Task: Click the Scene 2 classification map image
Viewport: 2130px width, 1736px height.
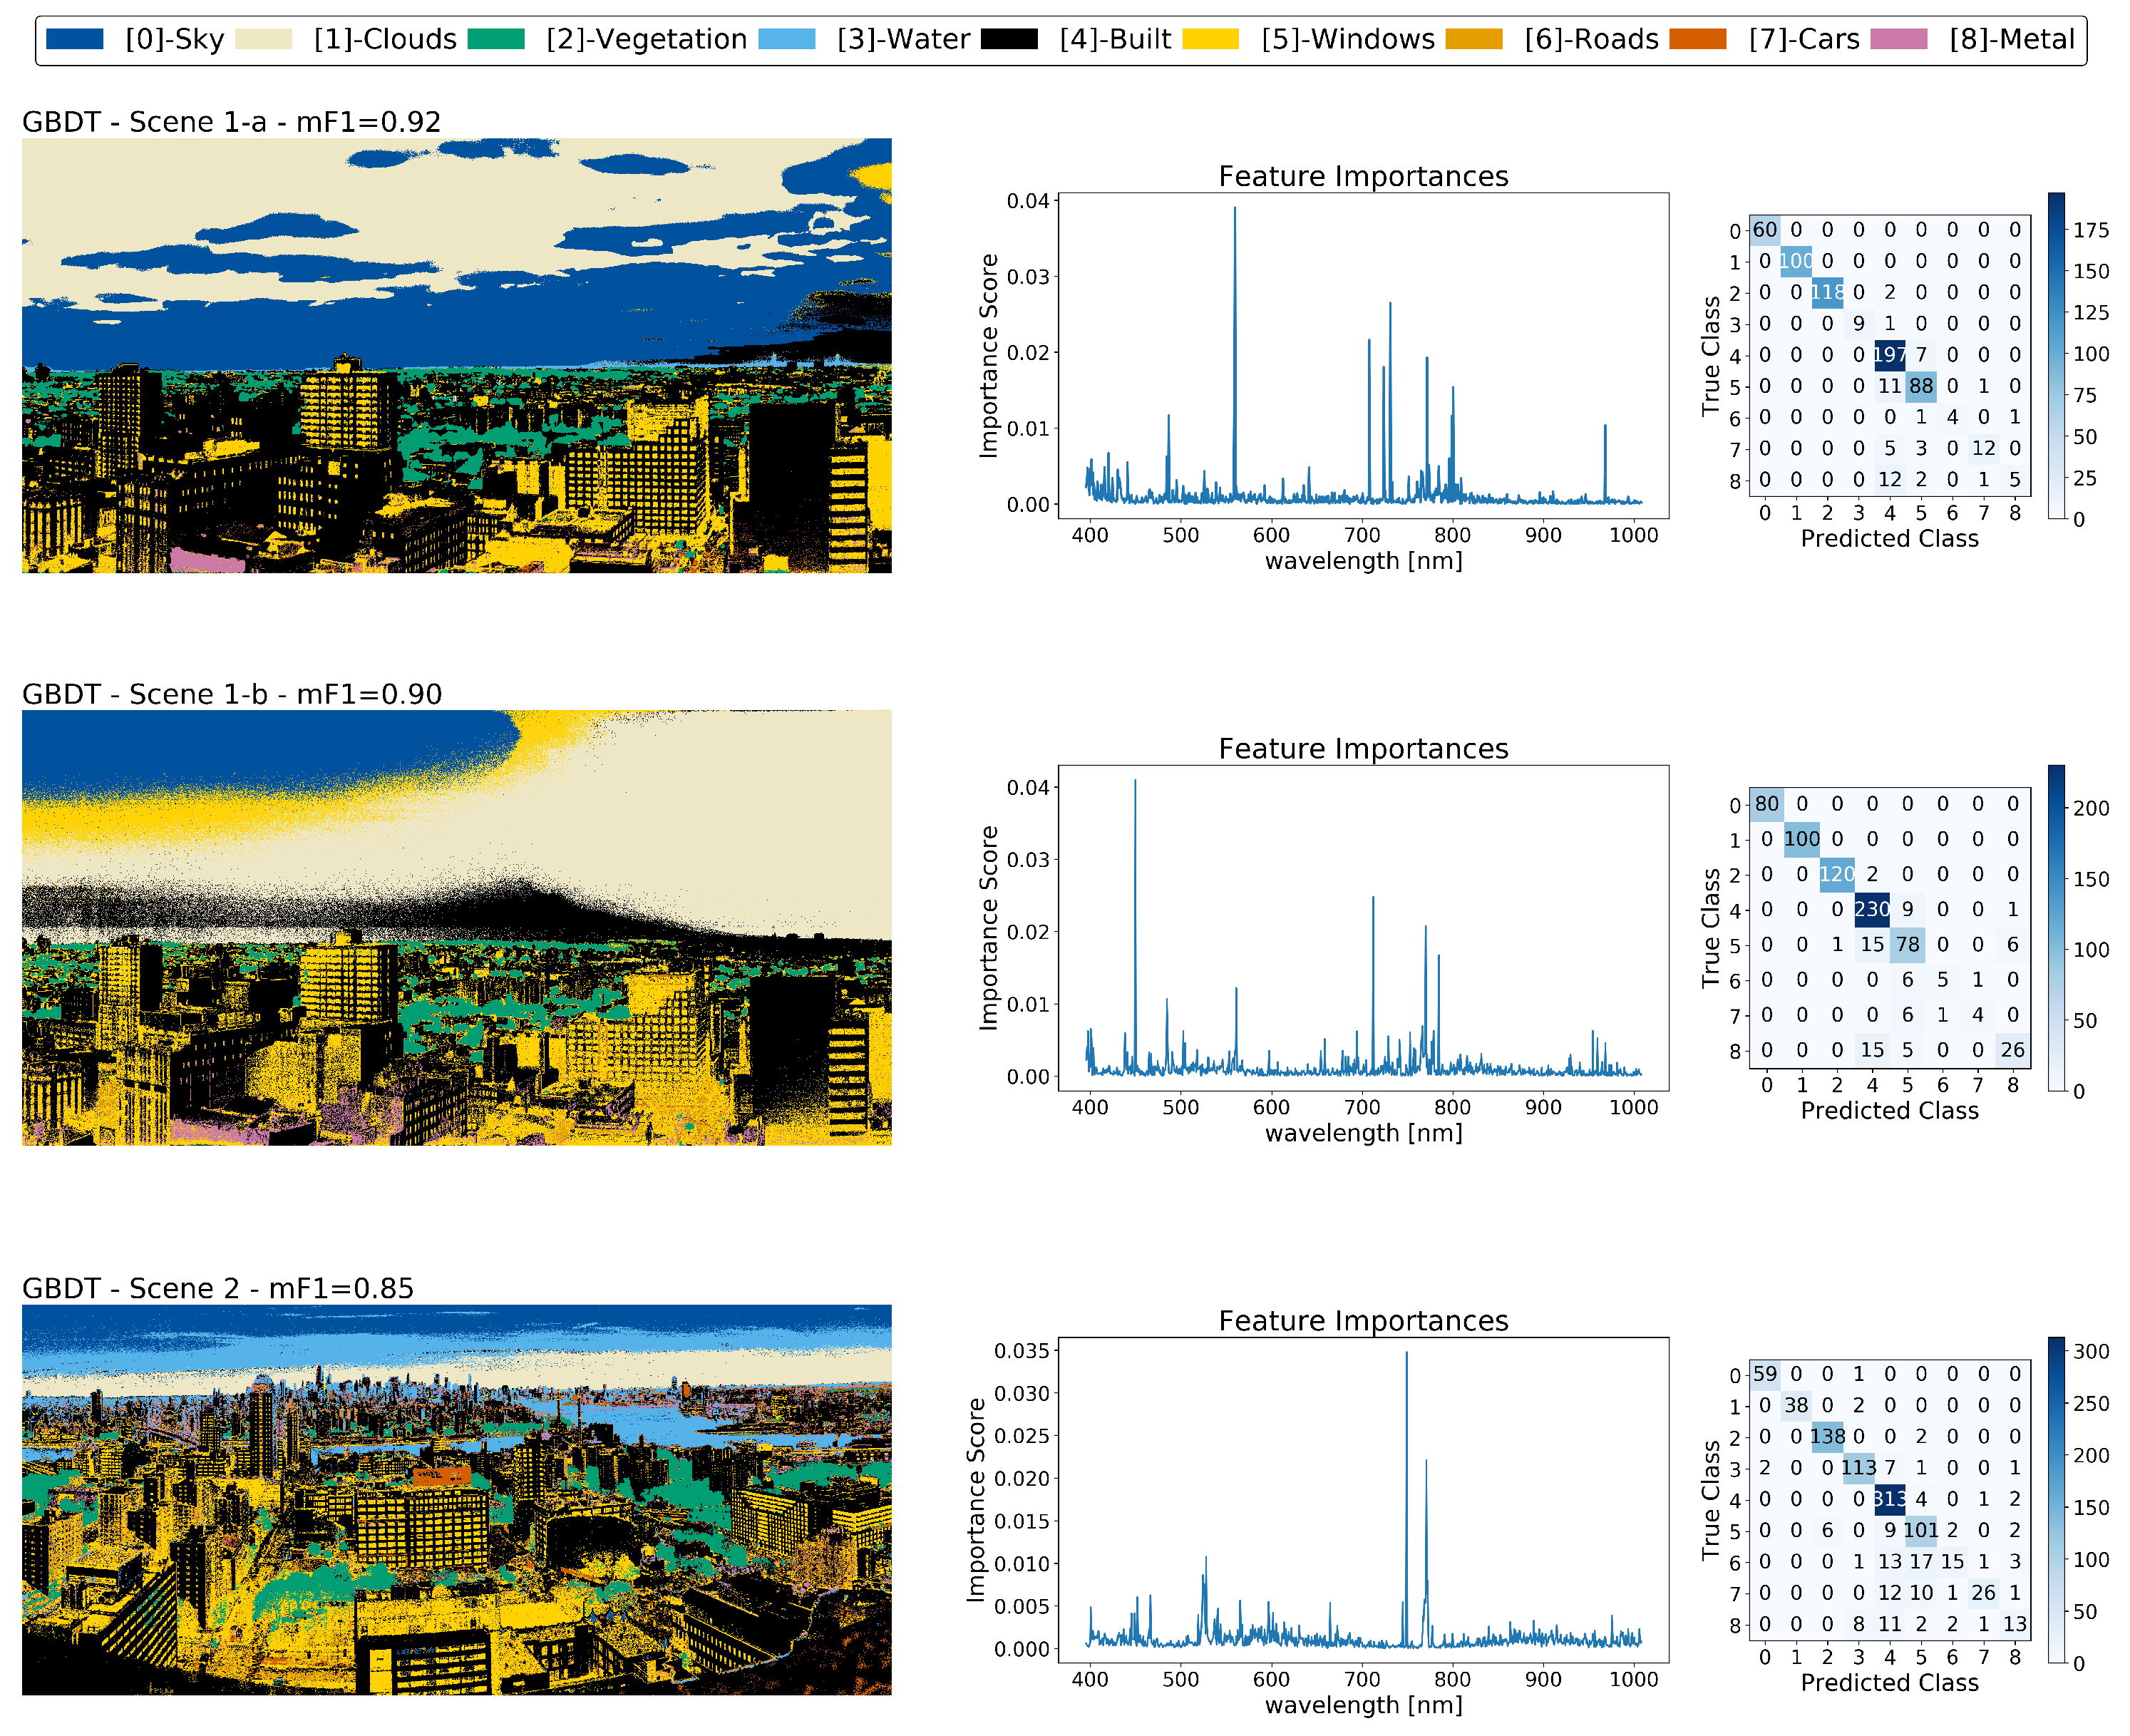Action: [457, 1499]
